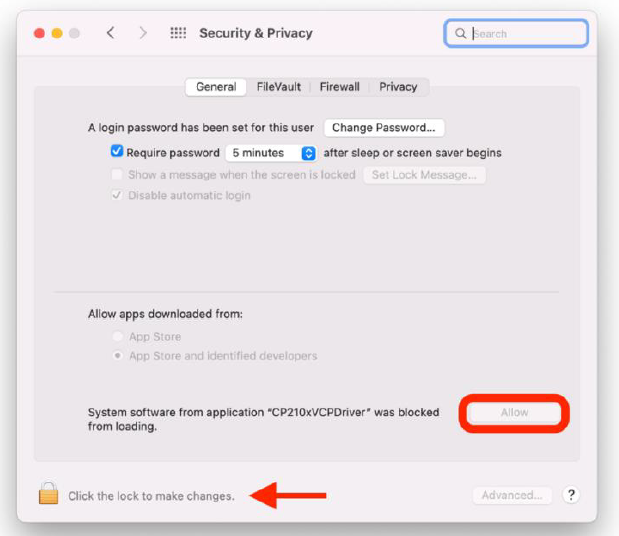Go forward with the right chevron

click(143, 33)
